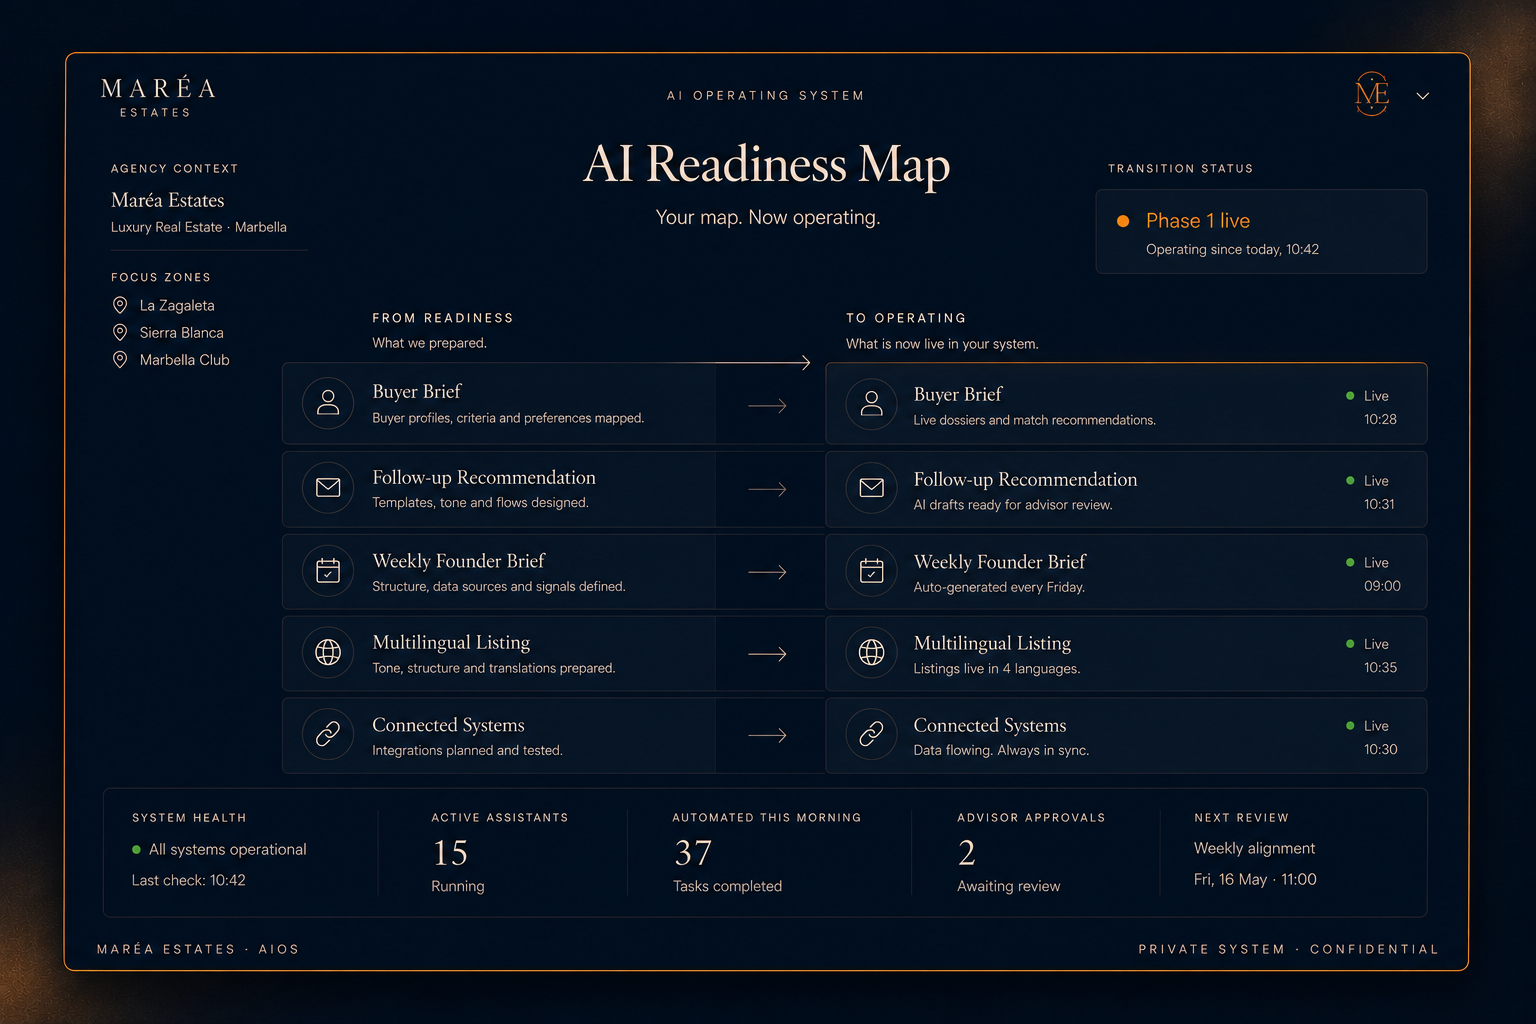Click green Live dot beside 10:31
Screen dimensions: 1536x1024
pos(1350,481)
